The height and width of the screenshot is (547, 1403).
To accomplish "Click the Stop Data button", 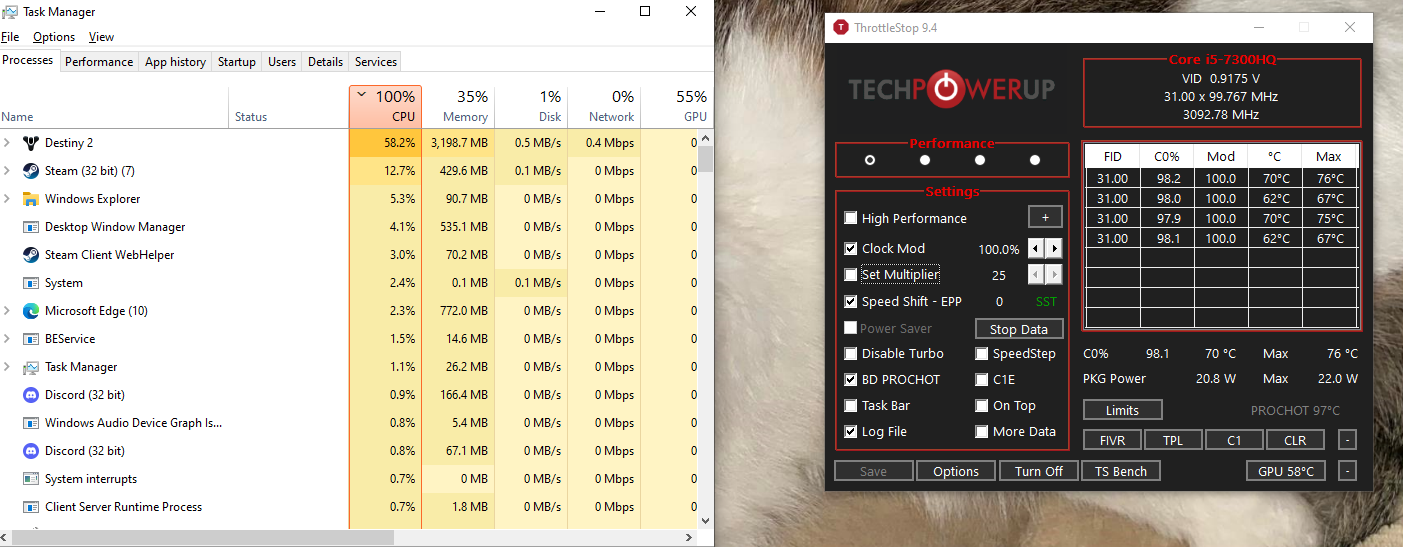I will tap(1019, 329).
